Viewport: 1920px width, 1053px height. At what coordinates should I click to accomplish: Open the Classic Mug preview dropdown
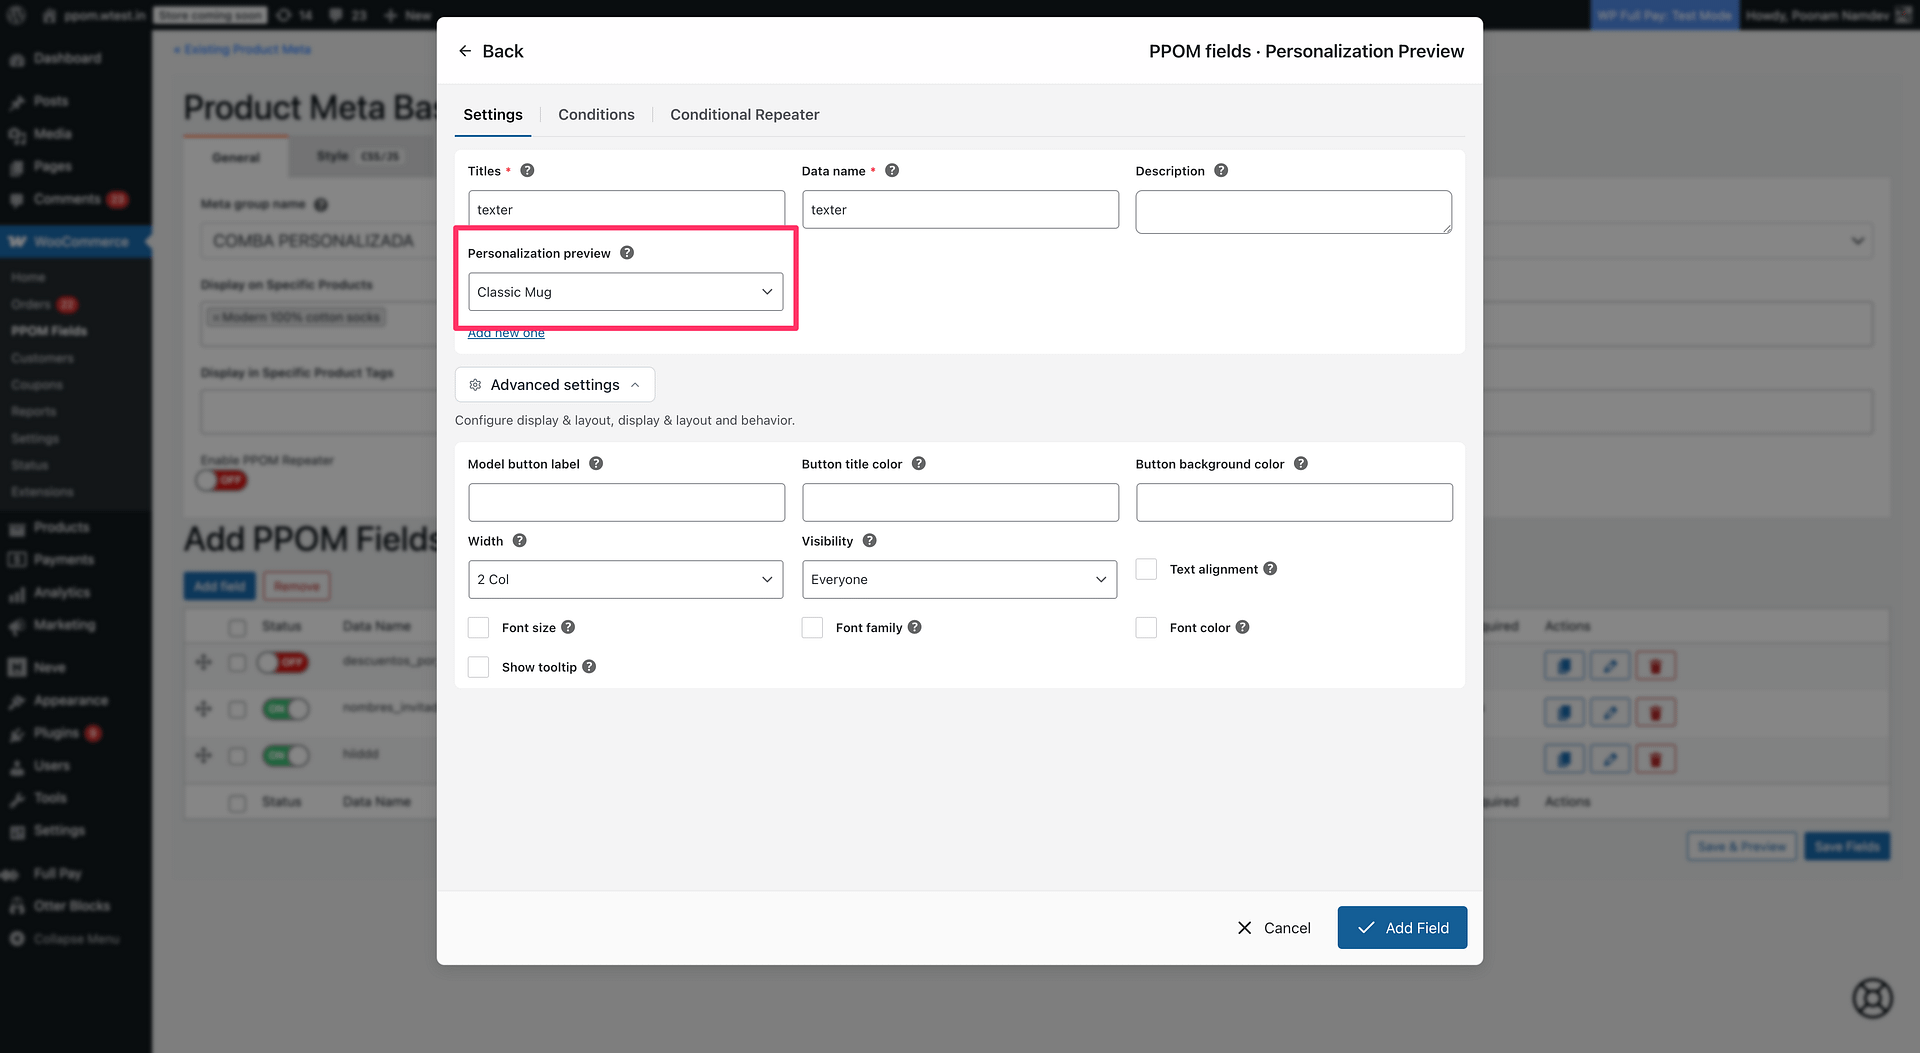tap(626, 292)
